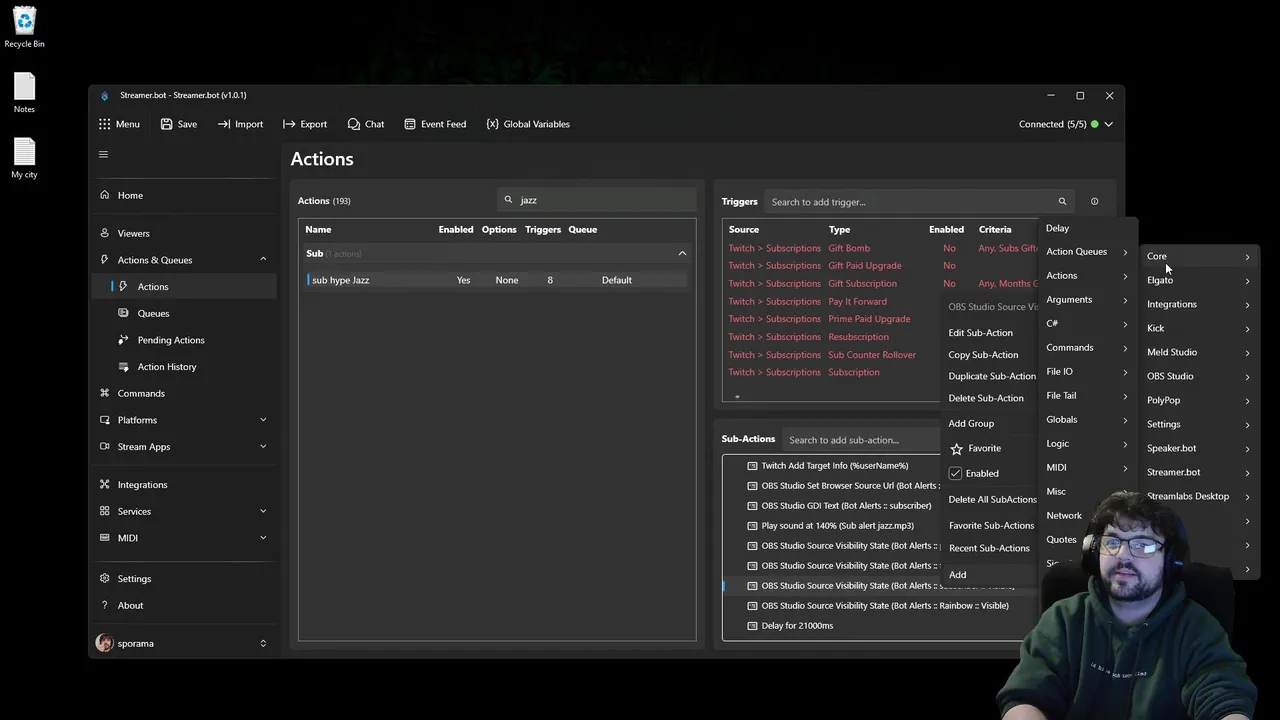The height and width of the screenshot is (720, 1280).
Task: Open Recent Sub-Actions submenu
Action: (989, 549)
